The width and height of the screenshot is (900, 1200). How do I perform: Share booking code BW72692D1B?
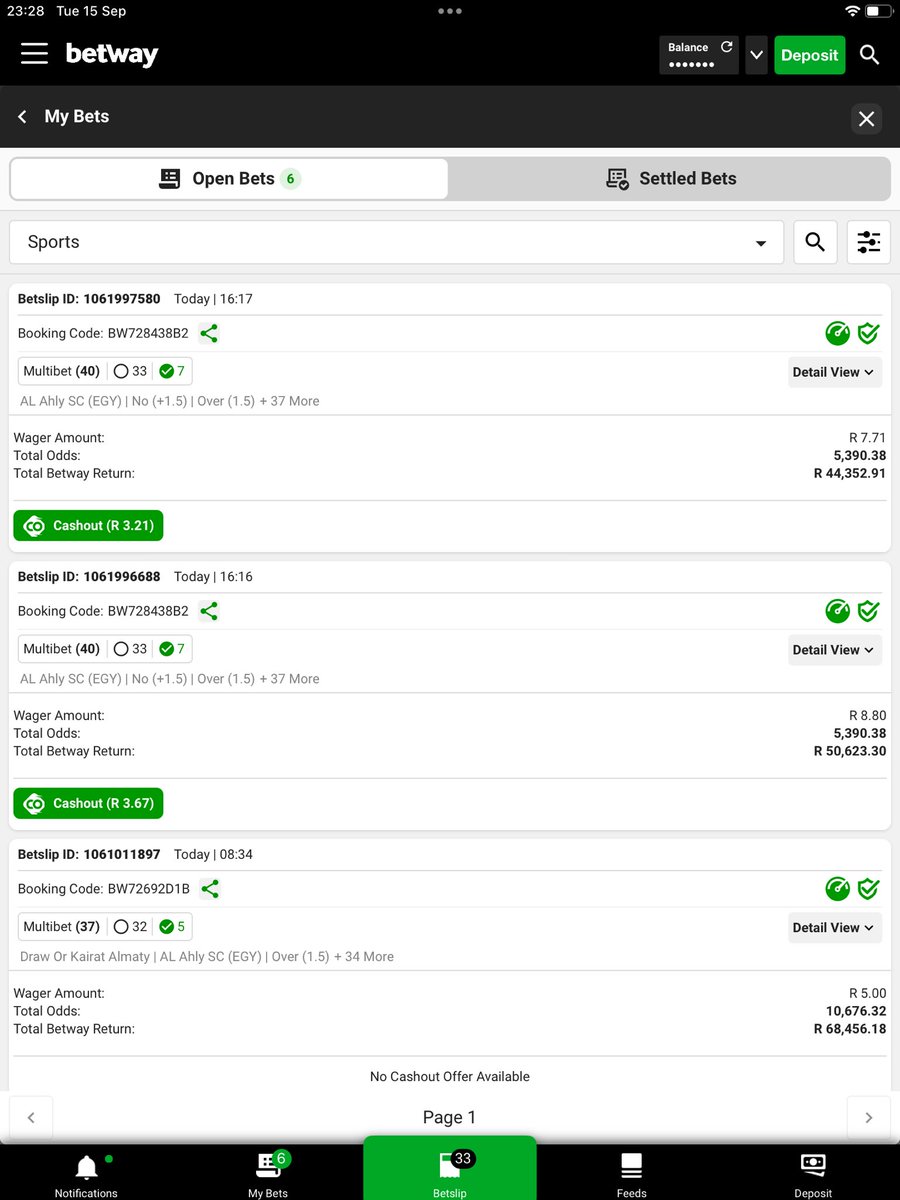[x=209, y=889]
